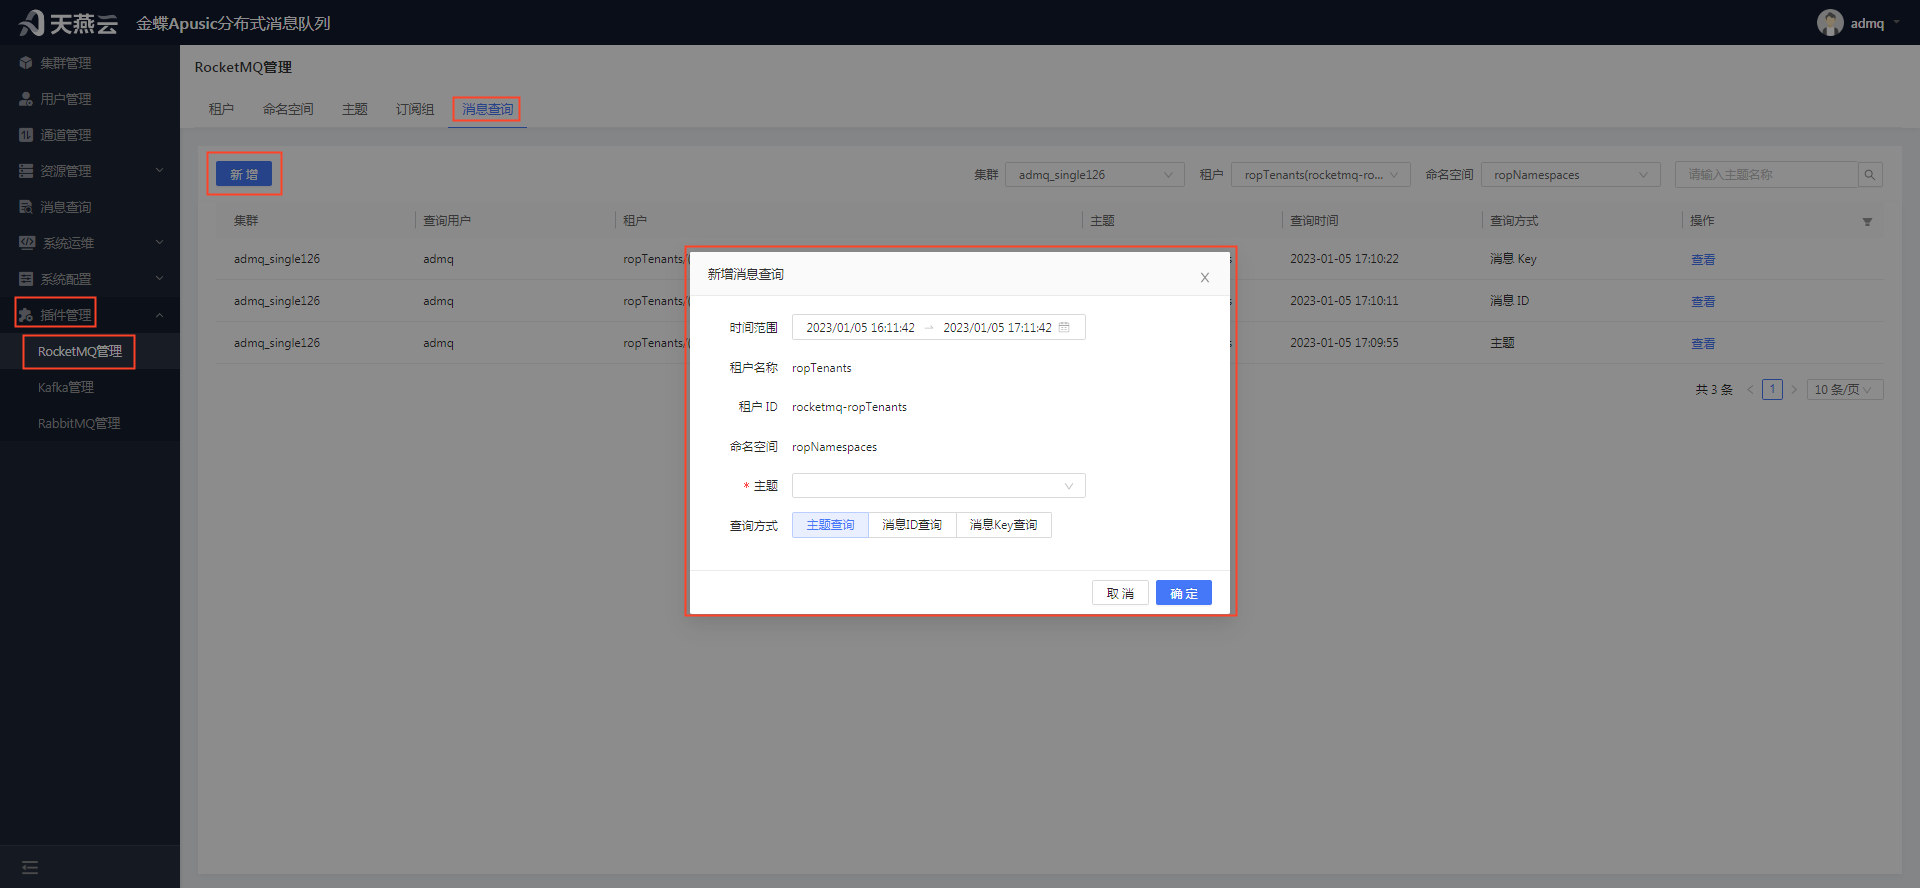Image resolution: width=1920 pixels, height=888 pixels.
Task: Select the 主题查询 query method
Action: [x=830, y=525]
